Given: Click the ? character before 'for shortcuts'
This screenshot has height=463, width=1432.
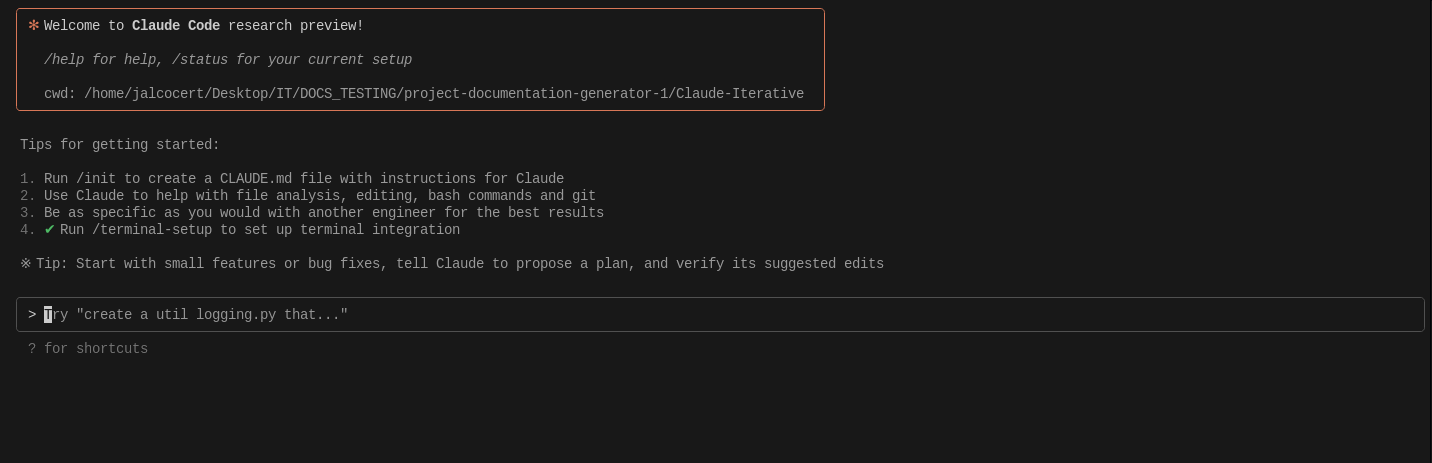Looking at the screenshot, I should coord(32,349).
